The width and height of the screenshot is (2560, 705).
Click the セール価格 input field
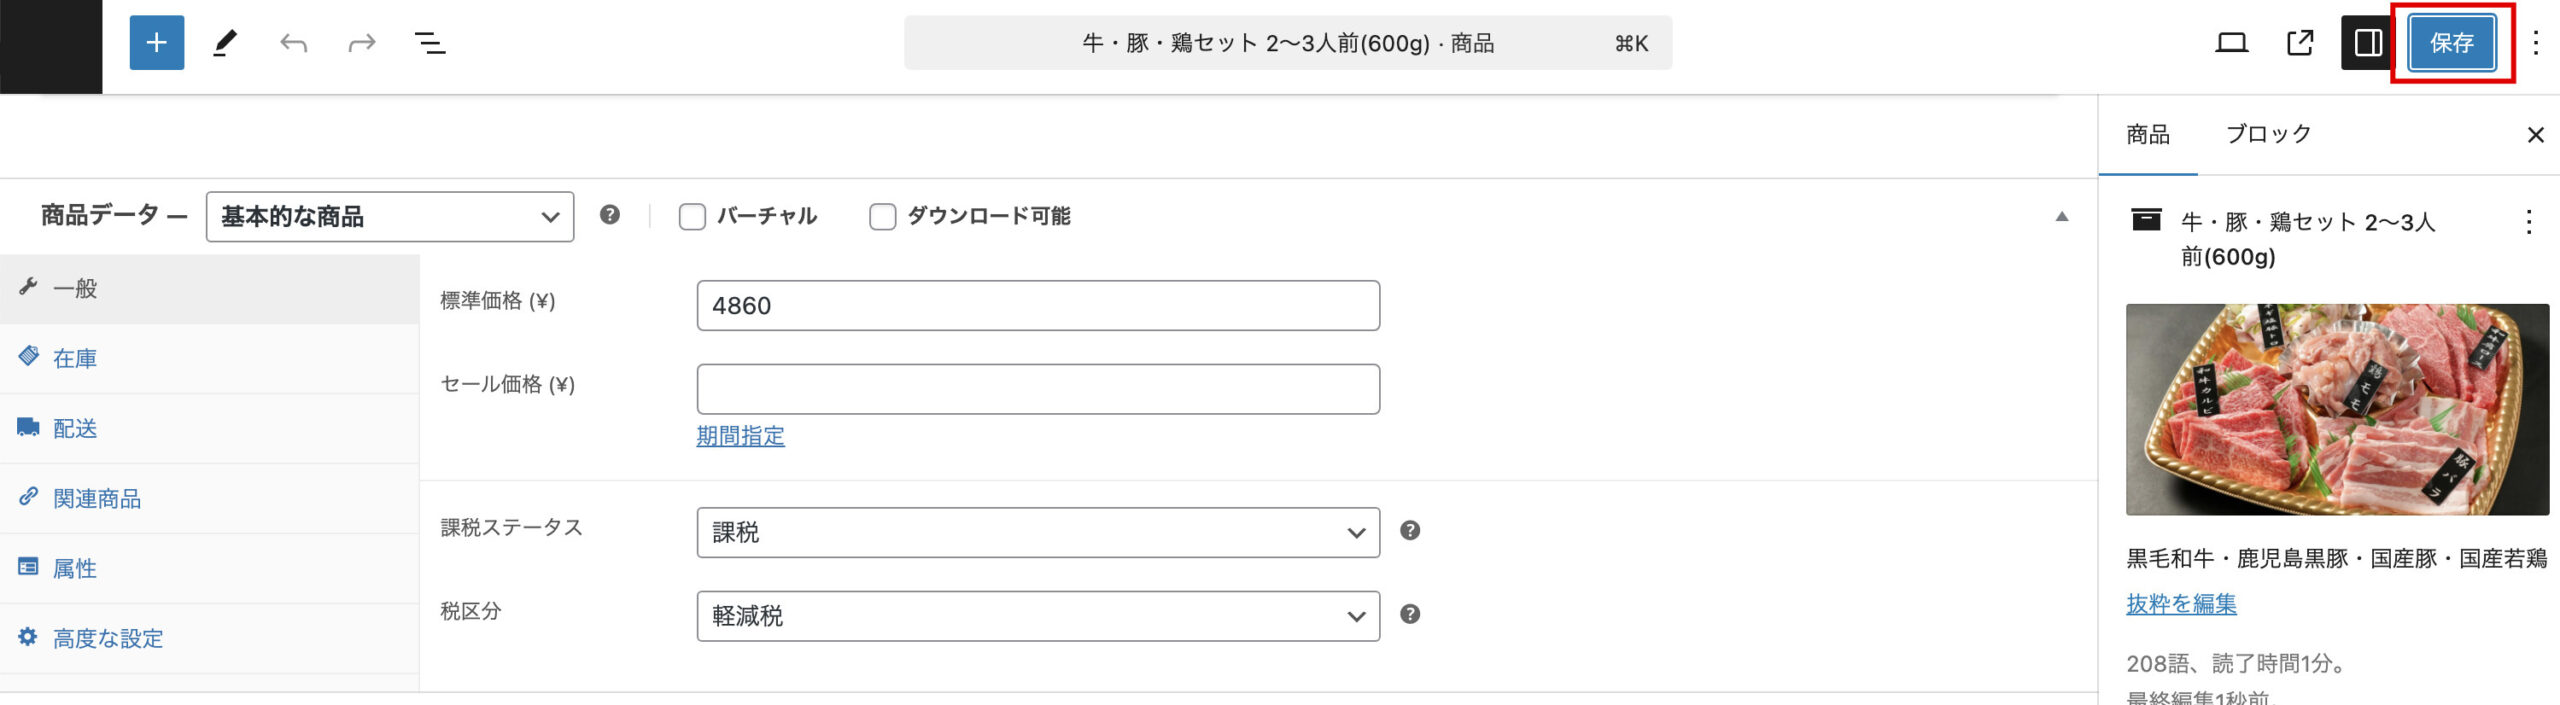point(1037,389)
